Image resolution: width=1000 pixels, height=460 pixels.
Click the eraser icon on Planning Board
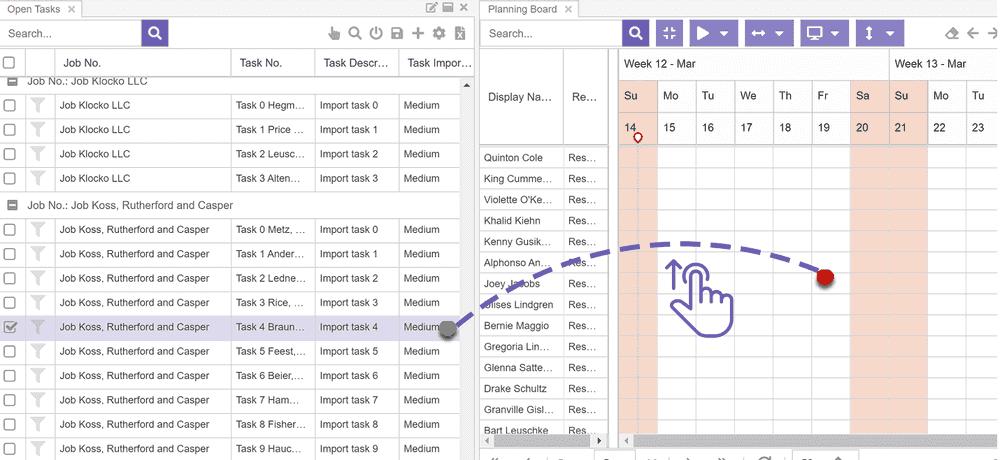coord(952,33)
